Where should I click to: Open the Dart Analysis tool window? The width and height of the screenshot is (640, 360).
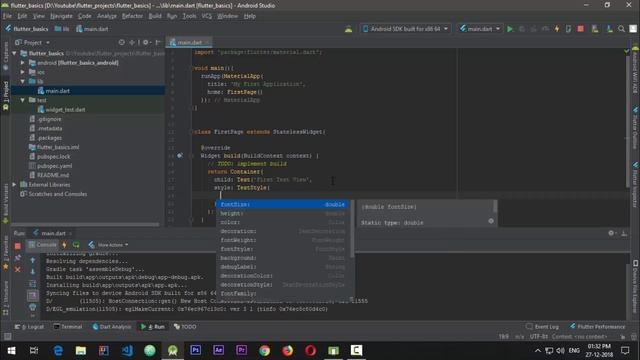click(111, 327)
